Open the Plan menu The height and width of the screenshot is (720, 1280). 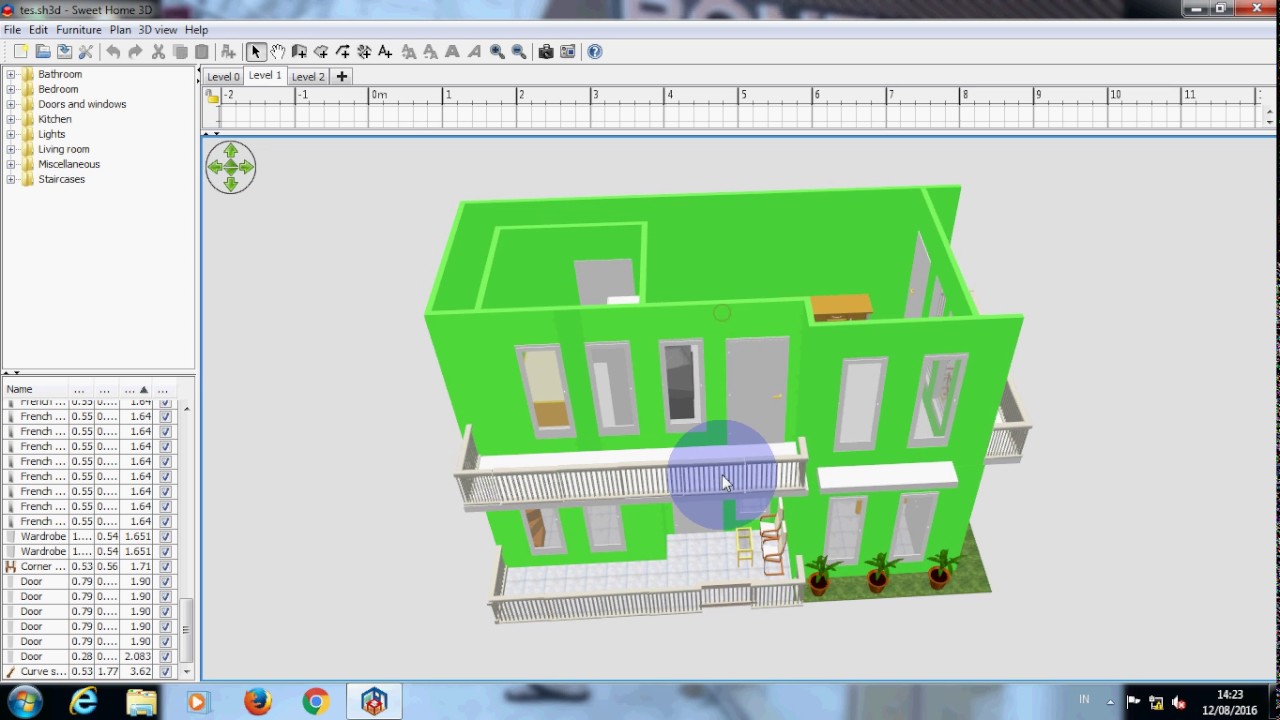120,30
